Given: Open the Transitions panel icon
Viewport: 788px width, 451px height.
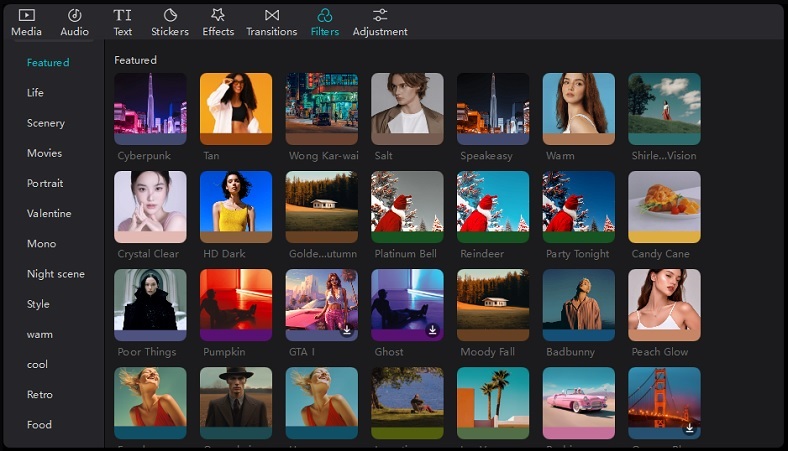Looking at the screenshot, I should tap(272, 15).
